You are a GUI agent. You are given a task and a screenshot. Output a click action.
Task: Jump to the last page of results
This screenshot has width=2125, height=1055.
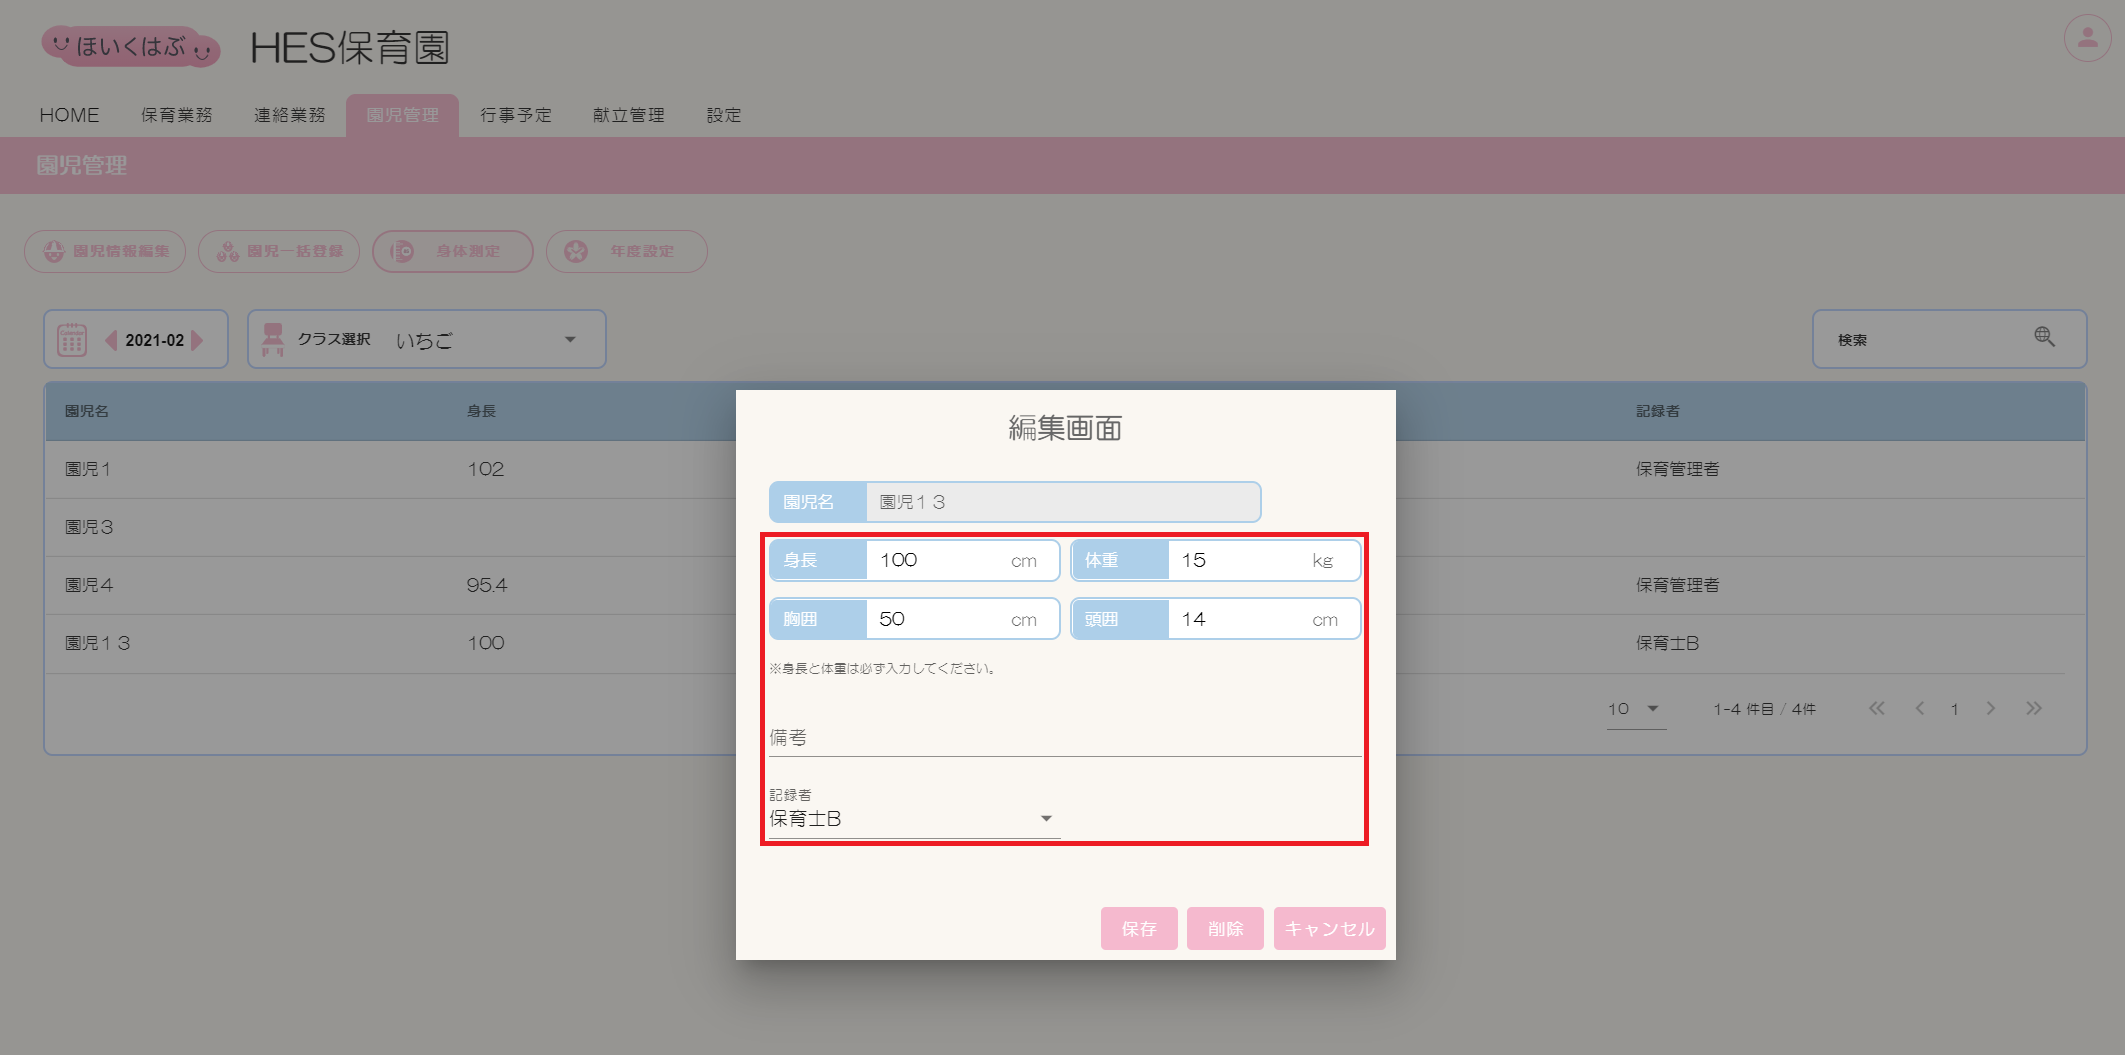point(2033,708)
